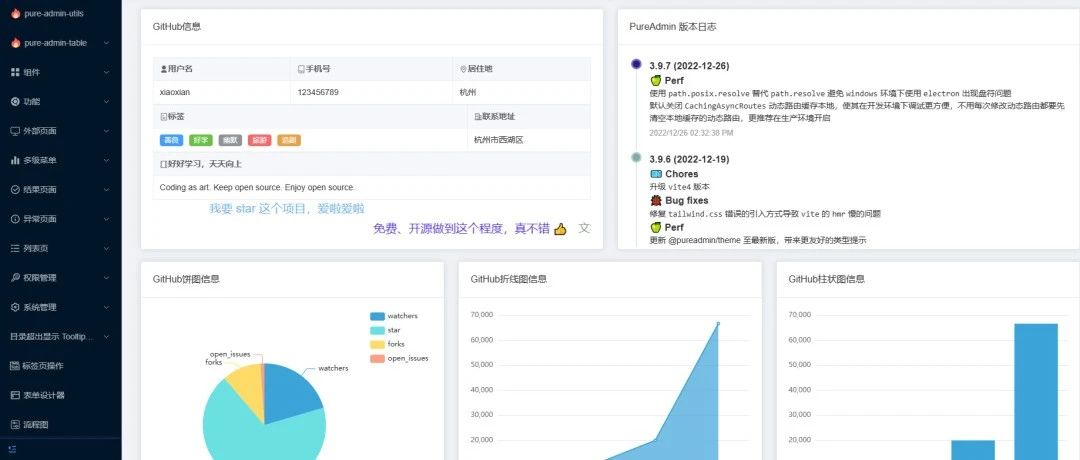Click the xiaoxian username cell
The image size is (1080, 460).
pyautogui.click(x=222, y=92)
